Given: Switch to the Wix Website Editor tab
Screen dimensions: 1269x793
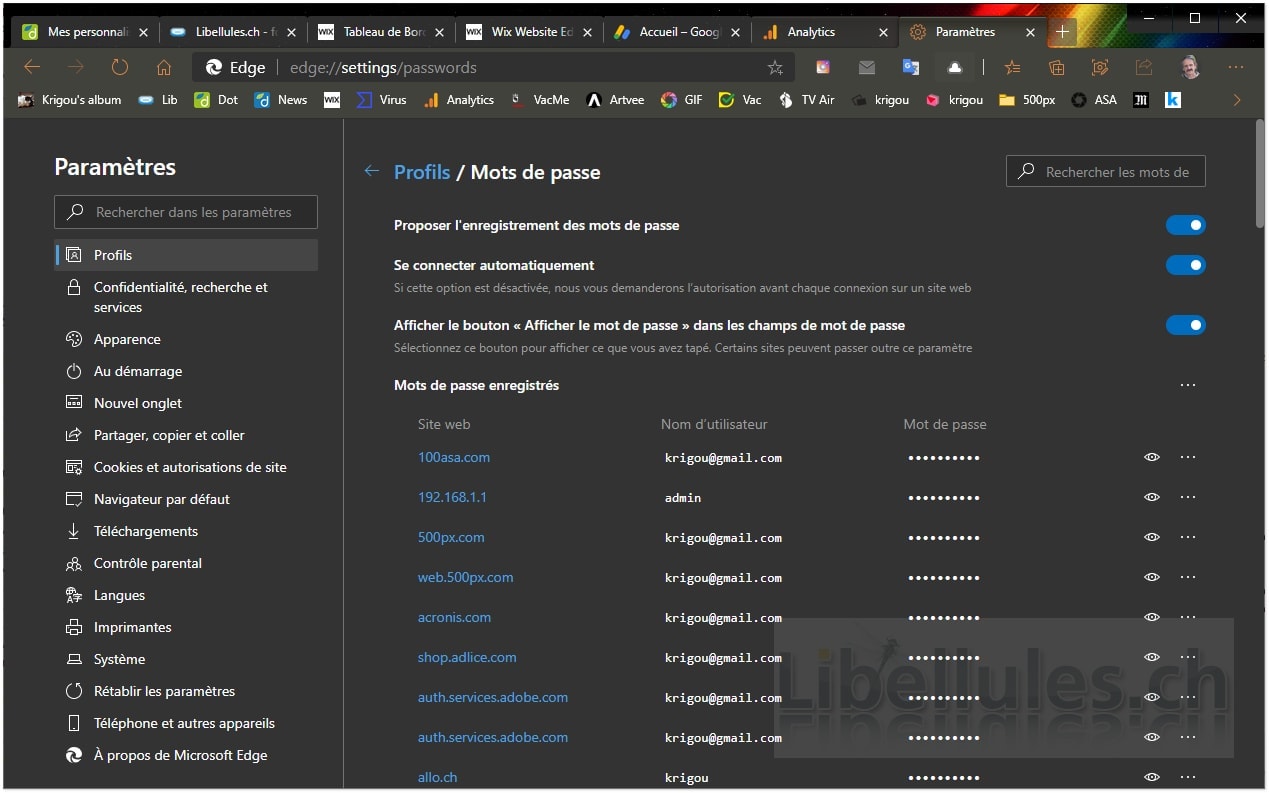Looking at the screenshot, I should (529, 32).
